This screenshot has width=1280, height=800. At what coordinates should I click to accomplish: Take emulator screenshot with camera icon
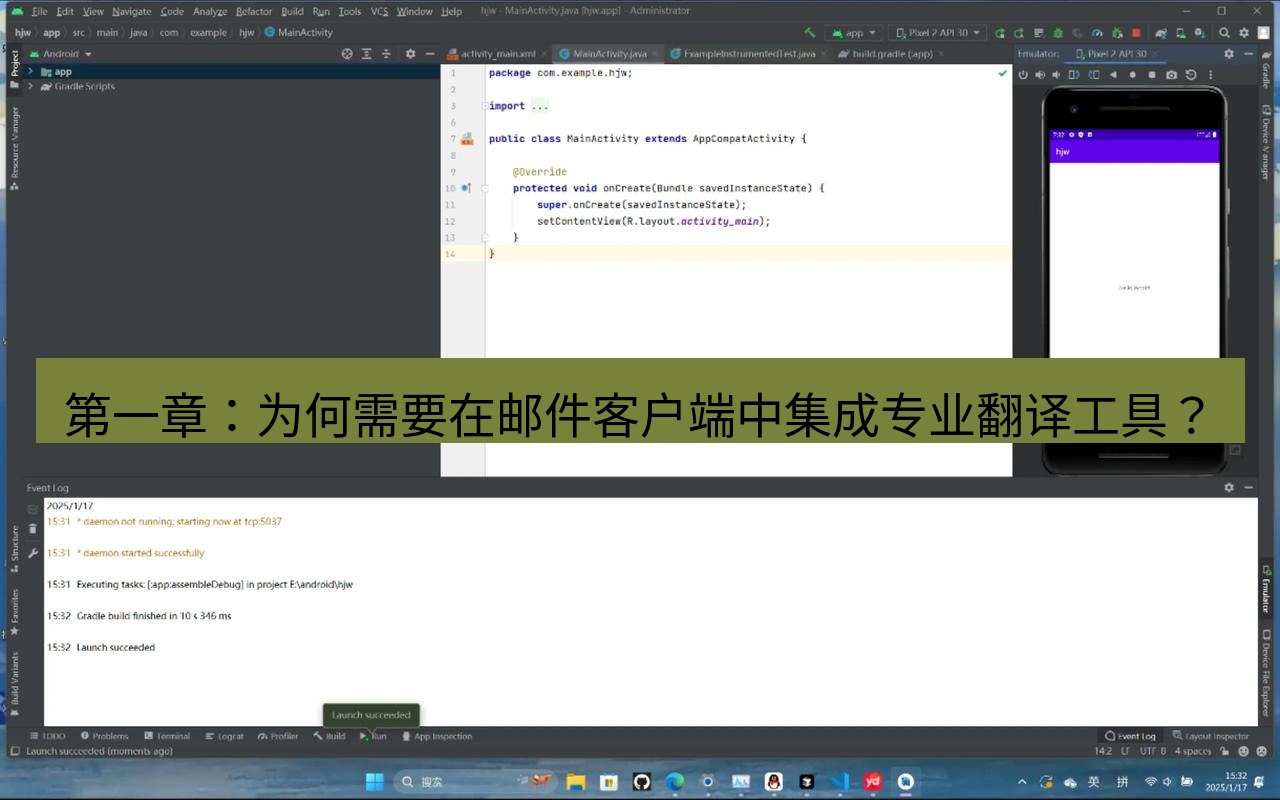1171,74
